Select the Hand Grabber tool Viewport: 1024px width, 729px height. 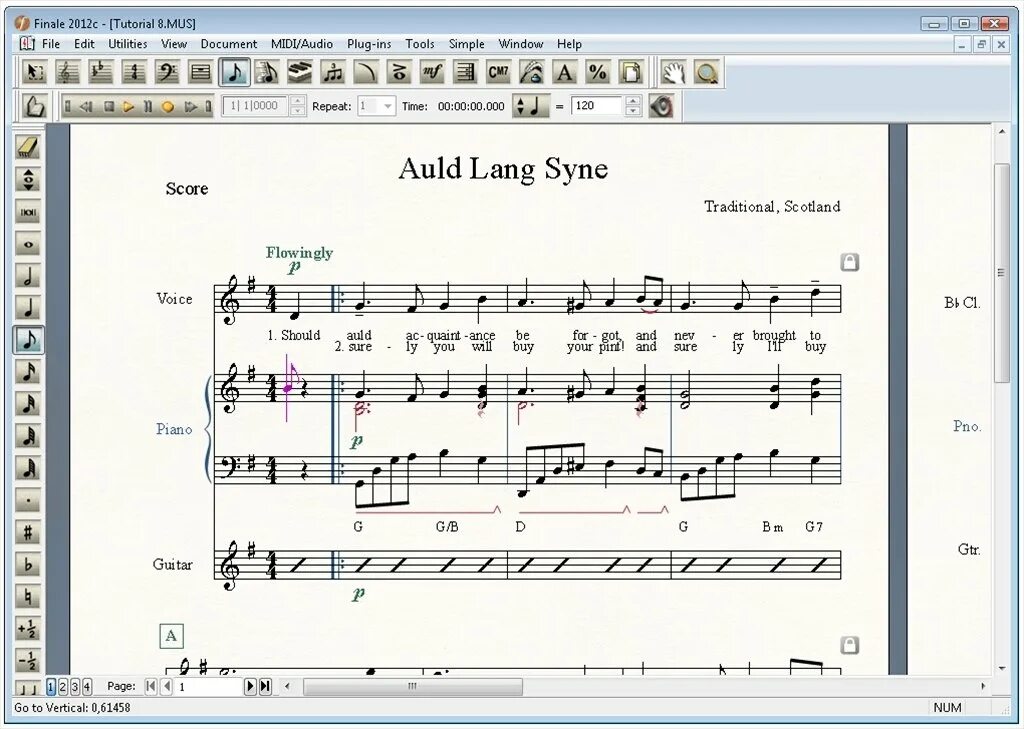673,72
